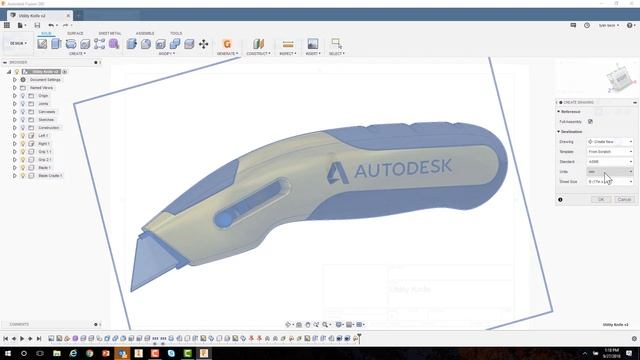Viewport: 640px width, 360px height.
Task: Open the job status clock icon
Action: click(587, 25)
